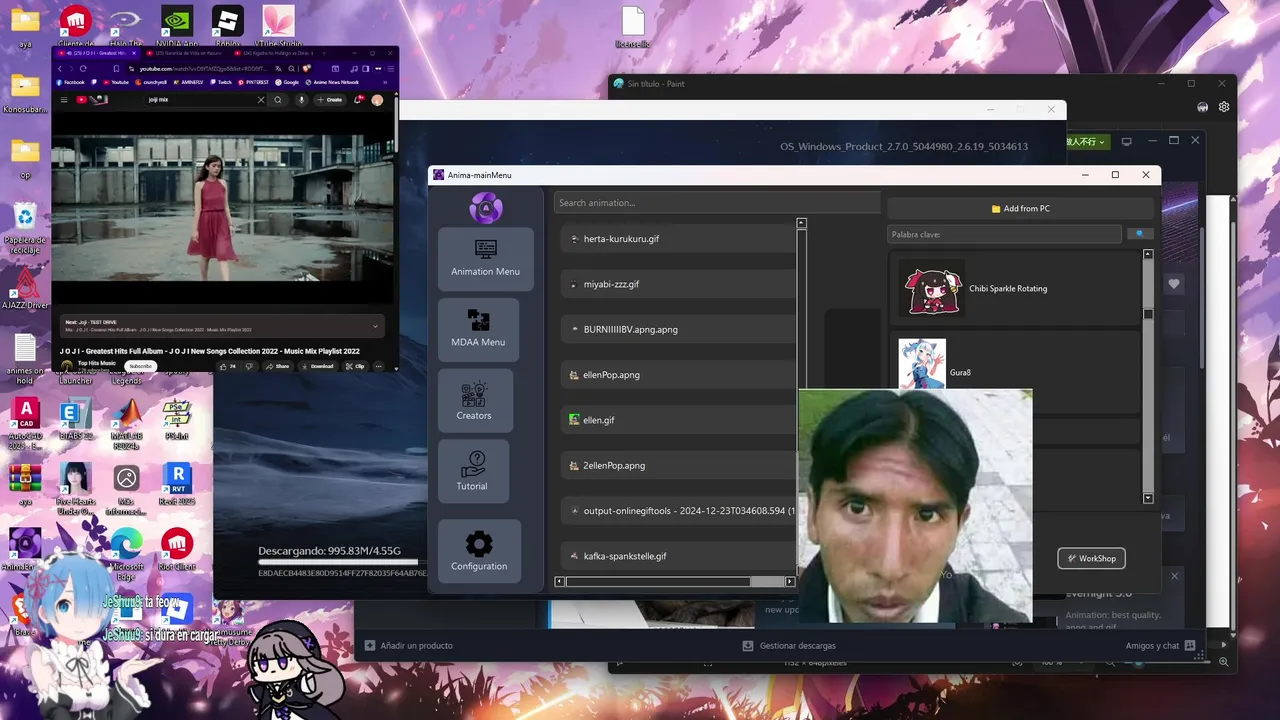
Task: Click the Share button under video
Action: point(277,366)
